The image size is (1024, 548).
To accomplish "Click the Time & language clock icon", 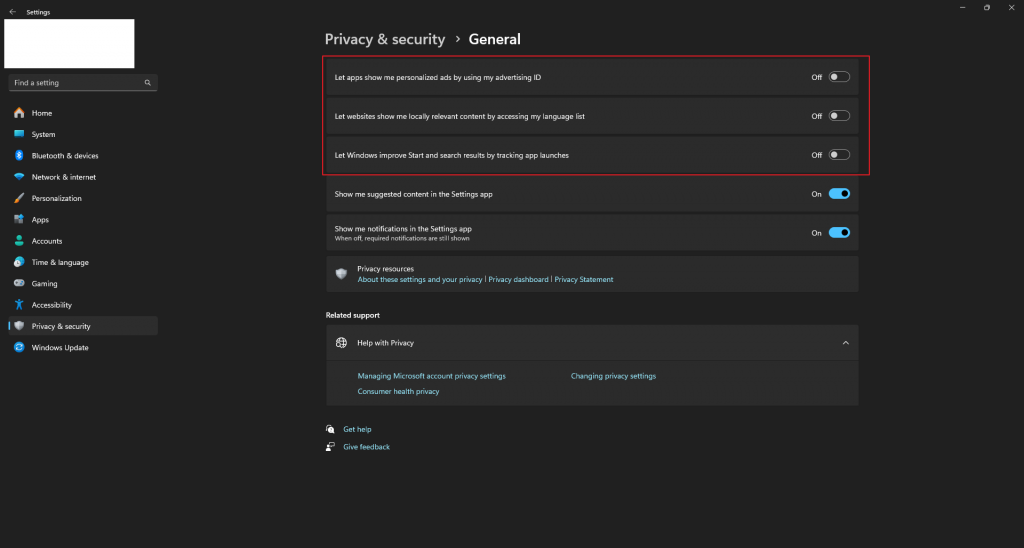I will [19, 262].
